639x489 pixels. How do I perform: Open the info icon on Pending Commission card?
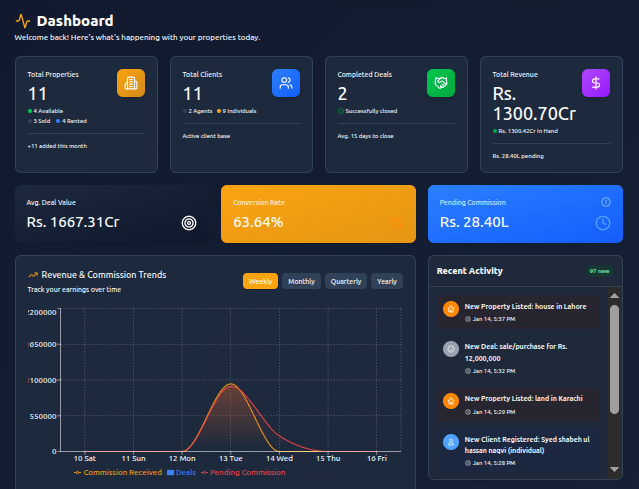click(605, 202)
